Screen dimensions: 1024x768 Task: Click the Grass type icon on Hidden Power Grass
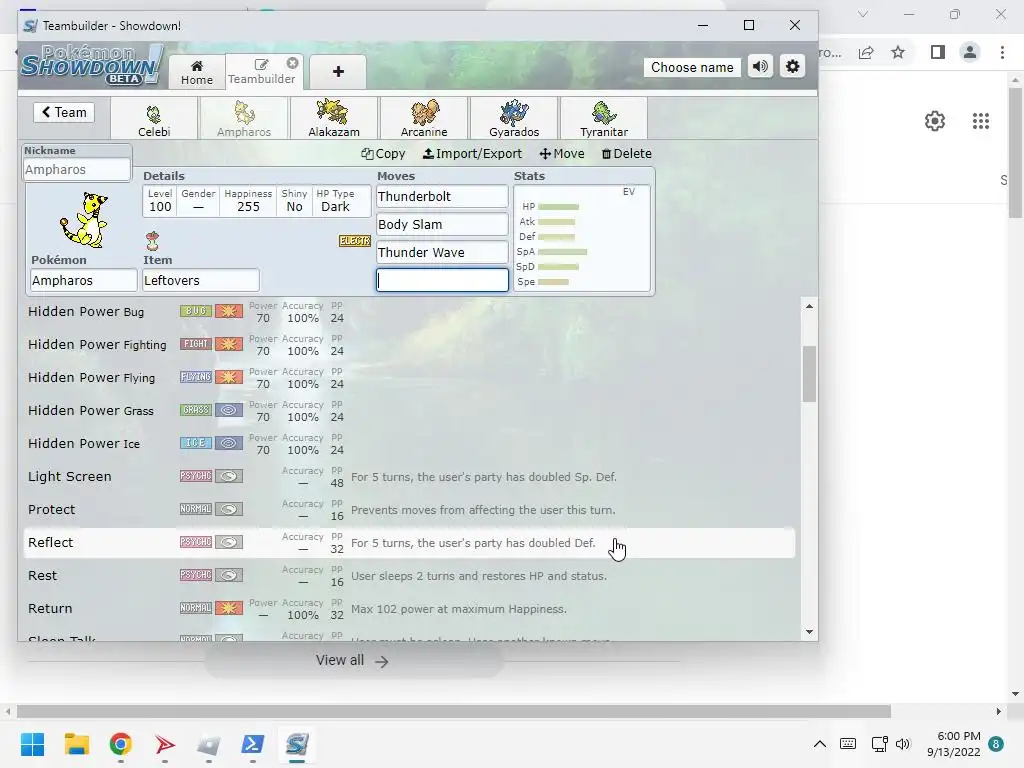pos(196,410)
